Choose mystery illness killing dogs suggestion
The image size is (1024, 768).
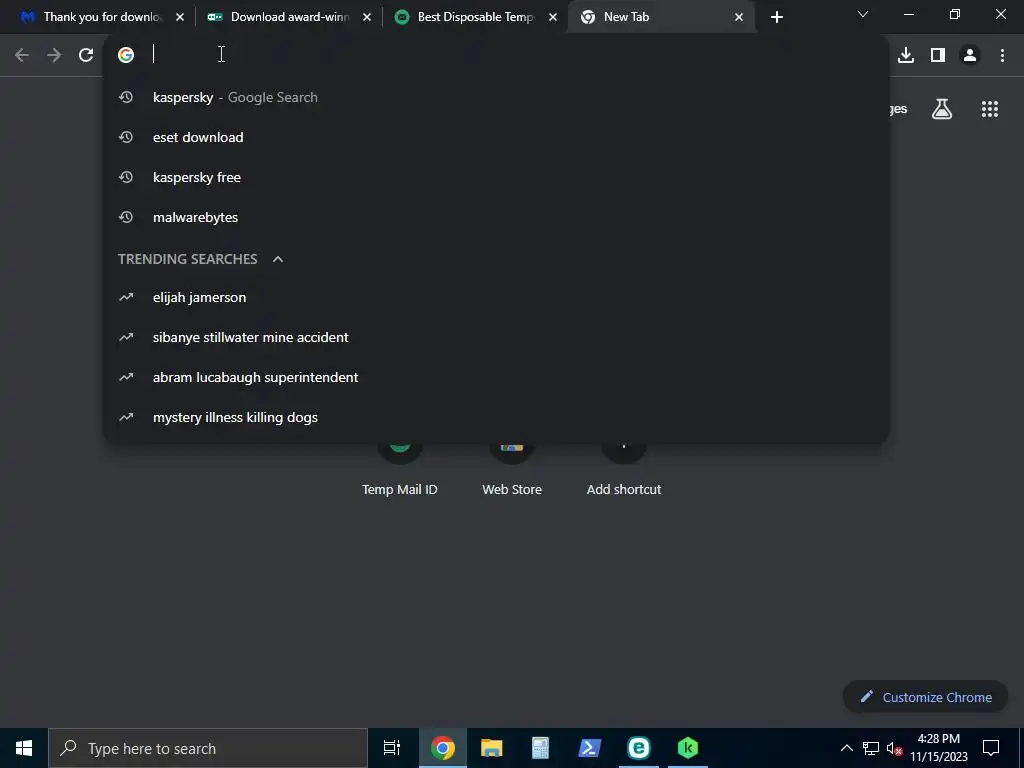496,417
